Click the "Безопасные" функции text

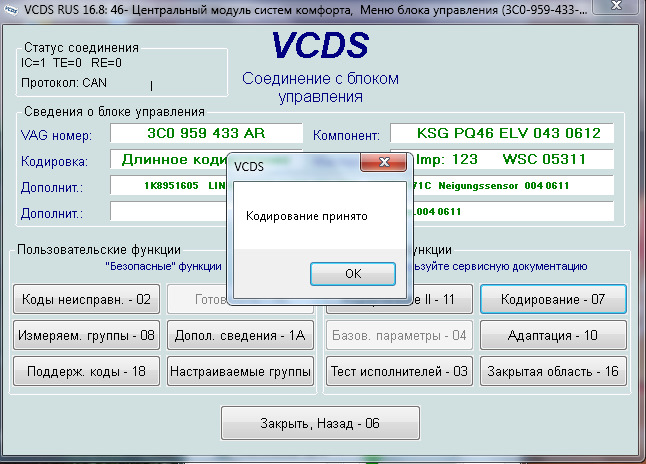[x=164, y=267]
